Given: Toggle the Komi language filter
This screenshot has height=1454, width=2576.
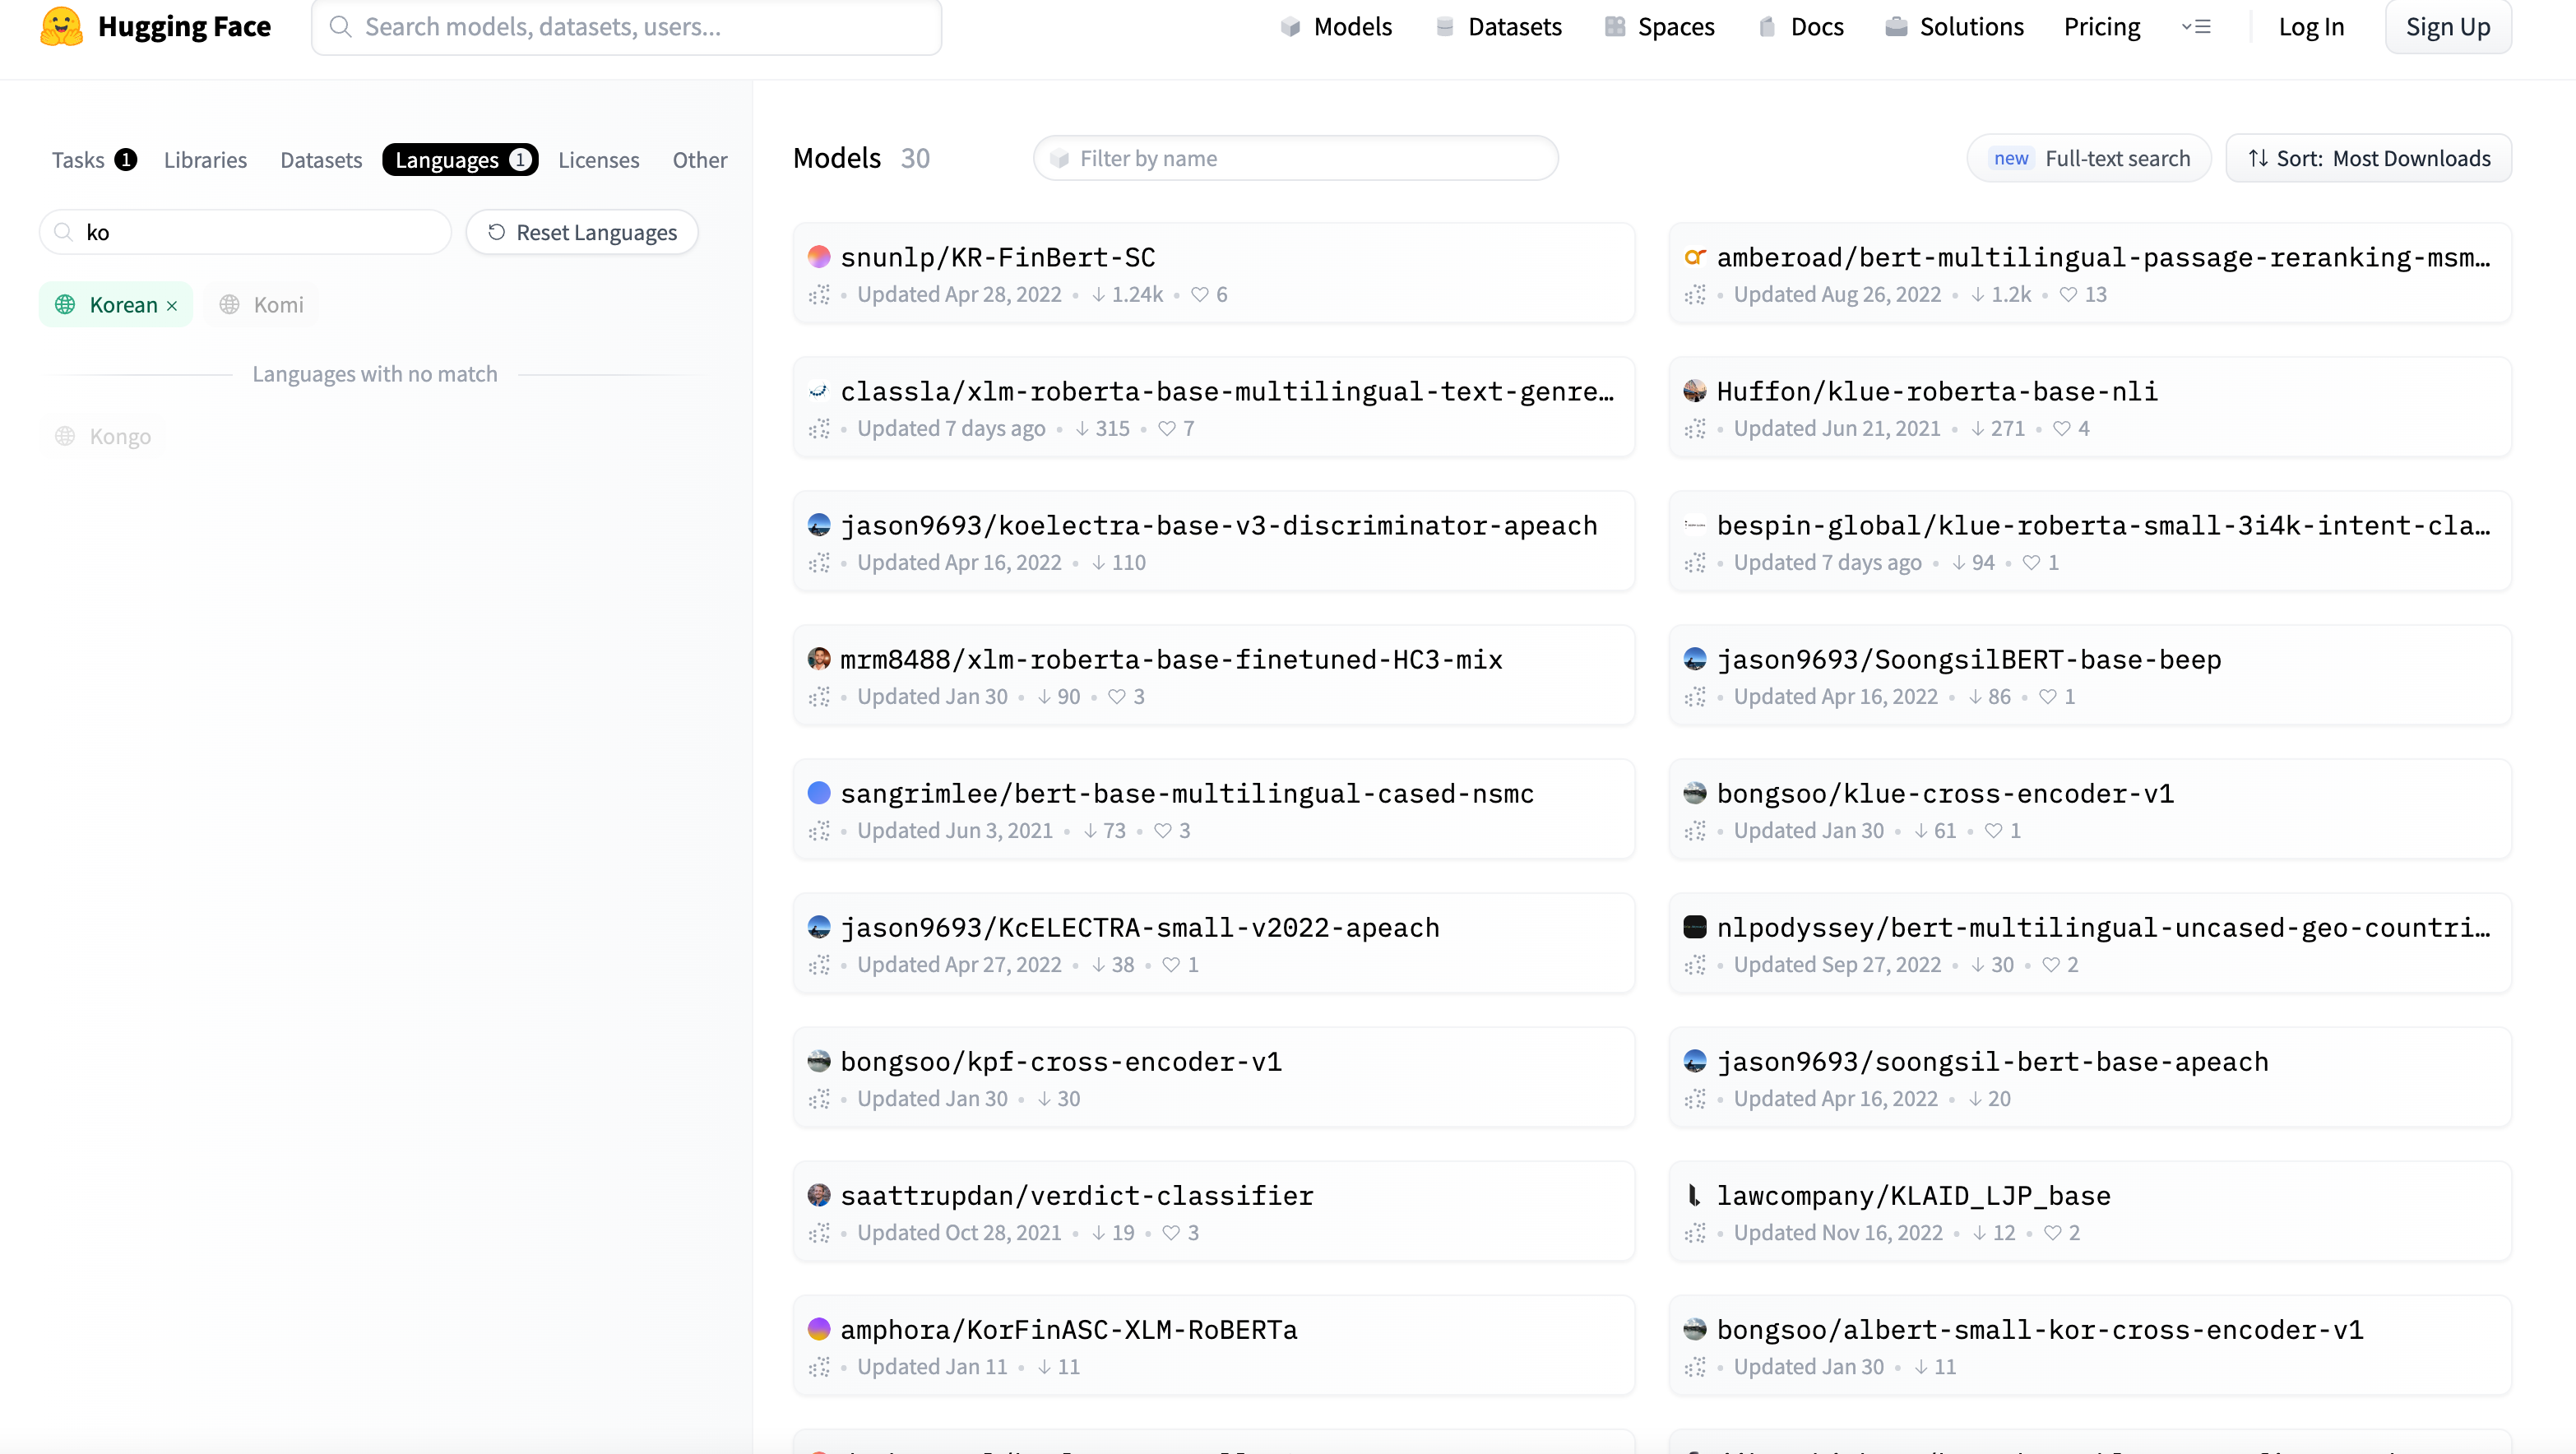Looking at the screenshot, I should tap(262, 305).
